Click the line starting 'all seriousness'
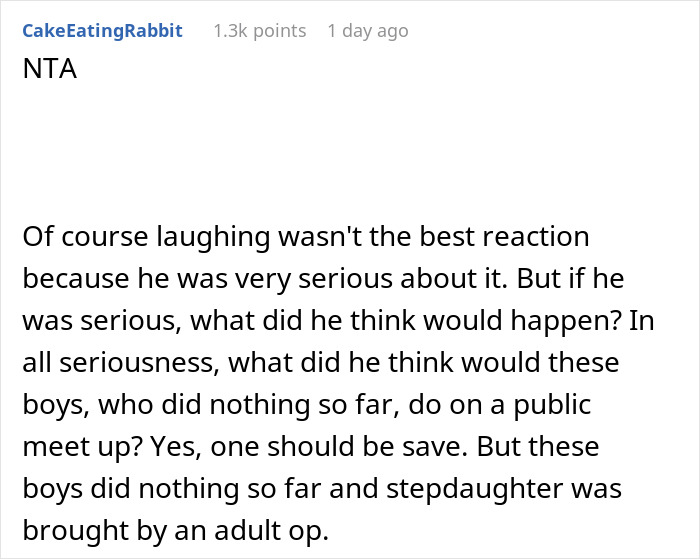 click(321, 363)
